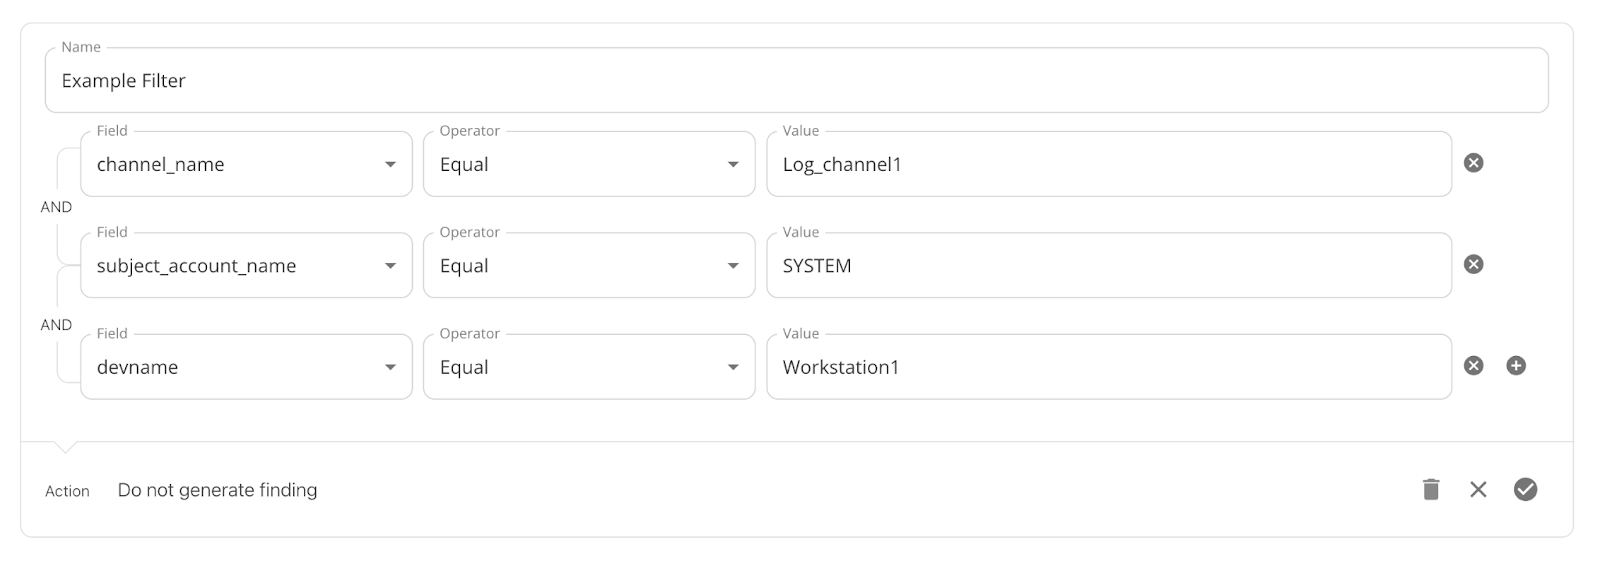The width and height of the screenshot is (1600, 566).
Task: Toggle the first AND logical operator
Action: coord(56,207)
